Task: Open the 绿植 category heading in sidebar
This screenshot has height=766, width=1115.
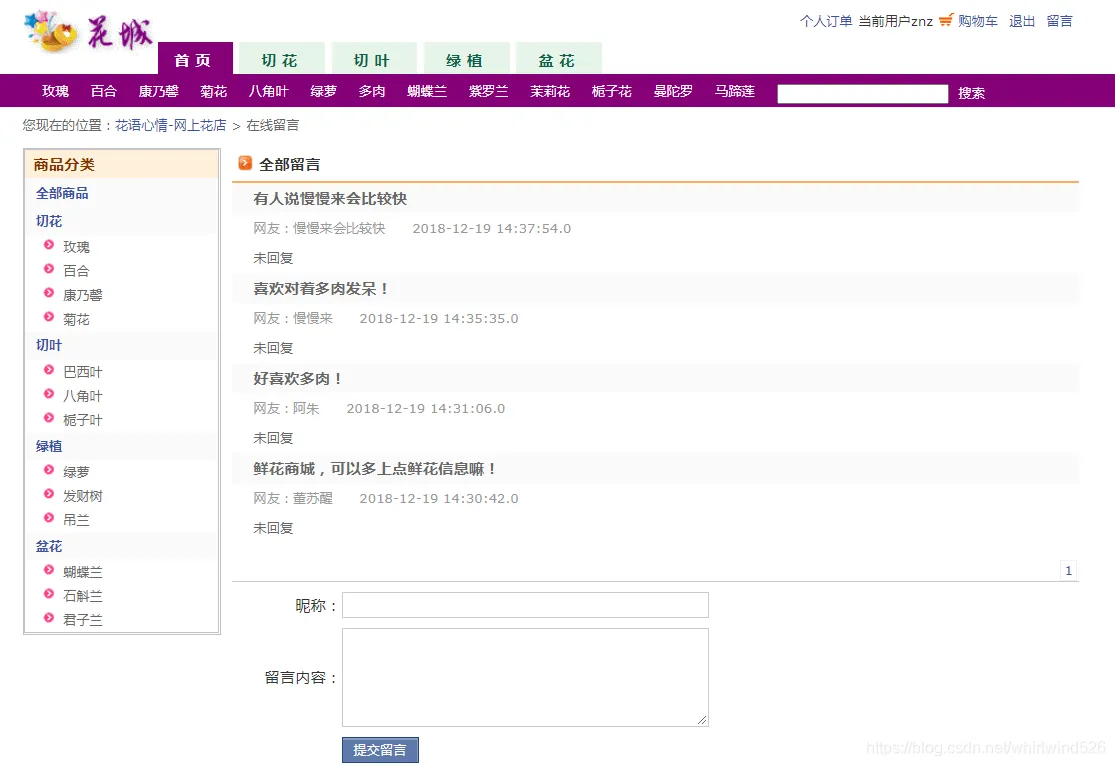Action: point(49,446)
